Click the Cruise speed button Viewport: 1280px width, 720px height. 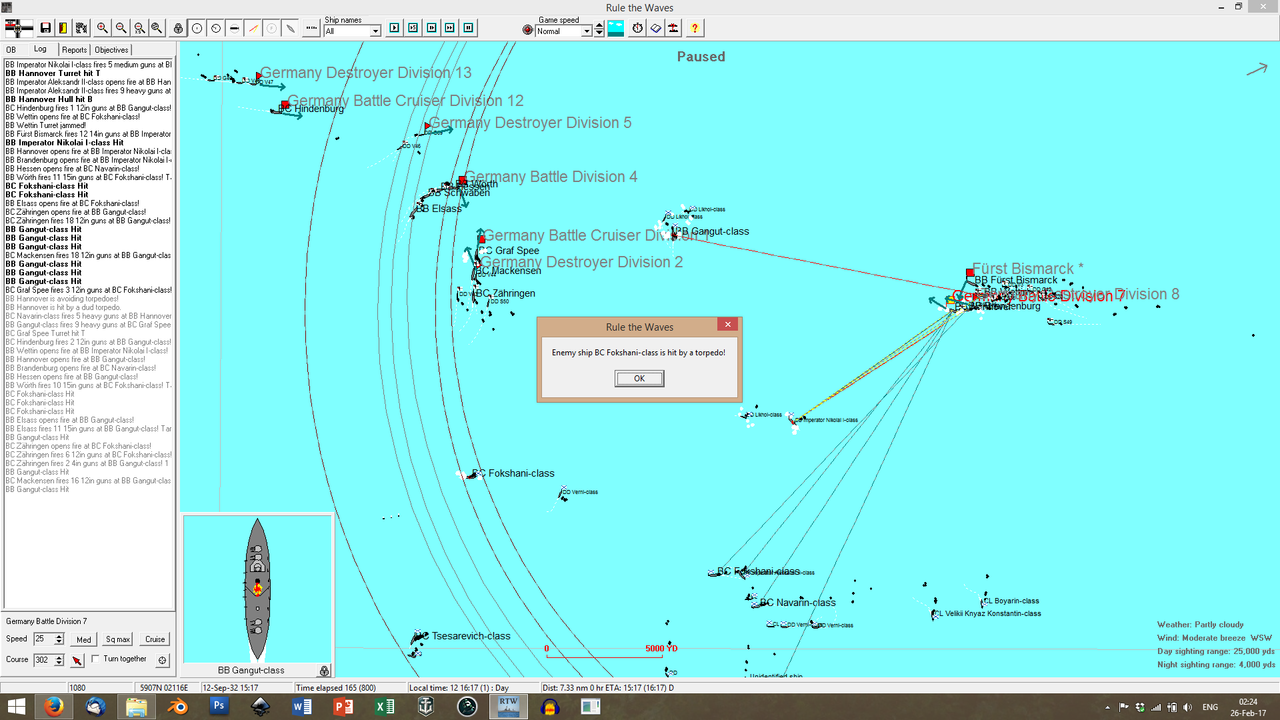[x=154, y=638]
